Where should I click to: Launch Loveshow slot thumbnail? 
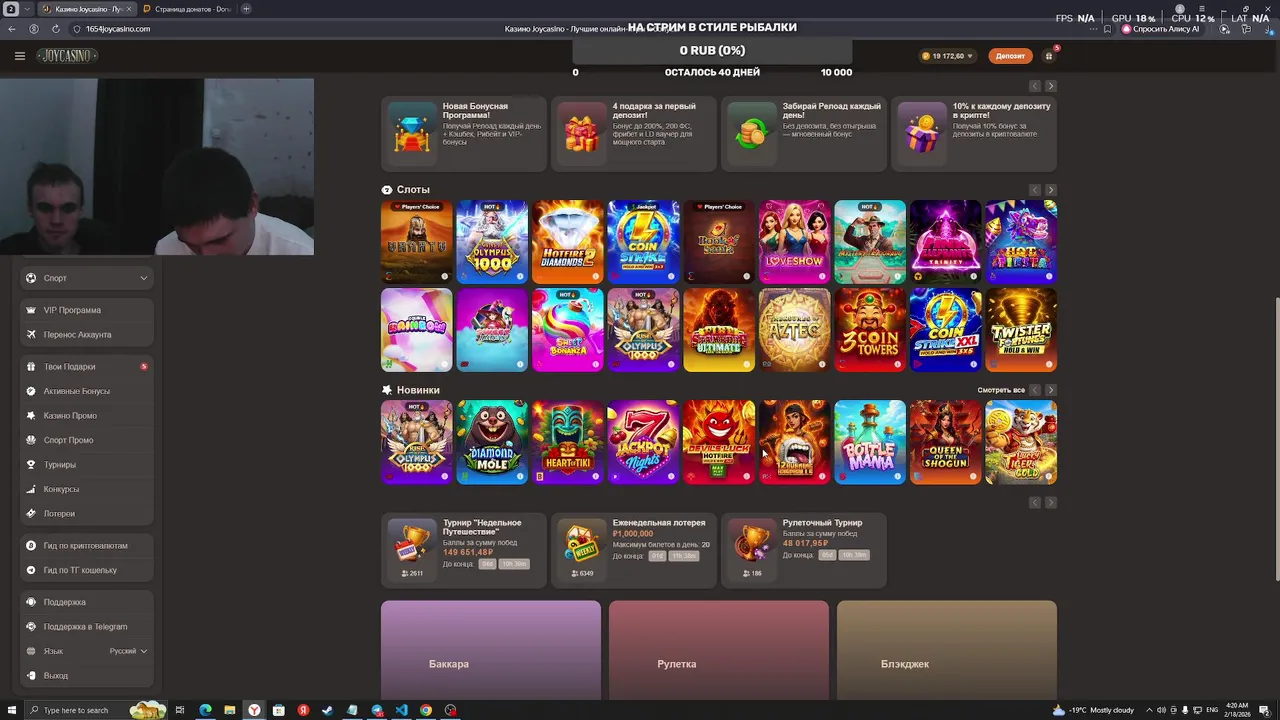coord(794,242)
